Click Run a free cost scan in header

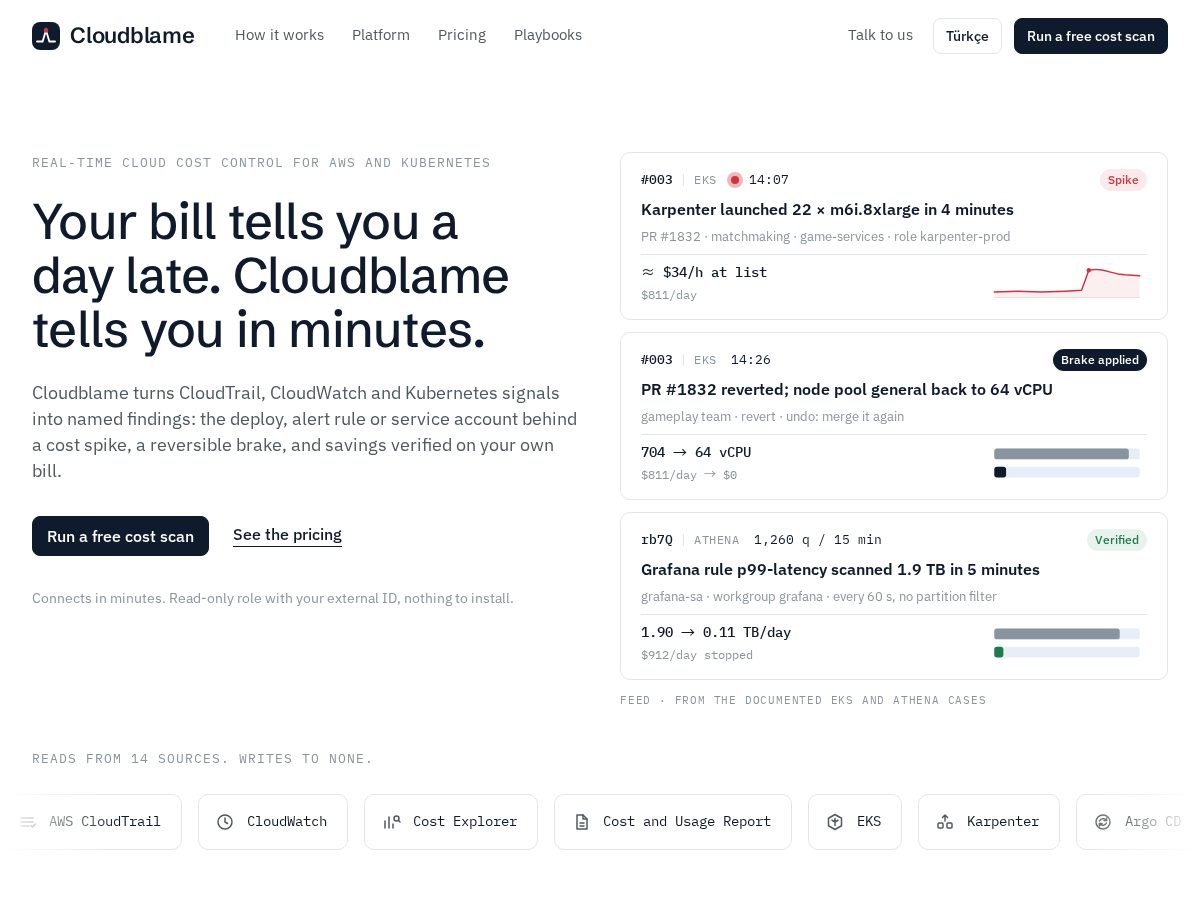click(x=1091, y=36)
